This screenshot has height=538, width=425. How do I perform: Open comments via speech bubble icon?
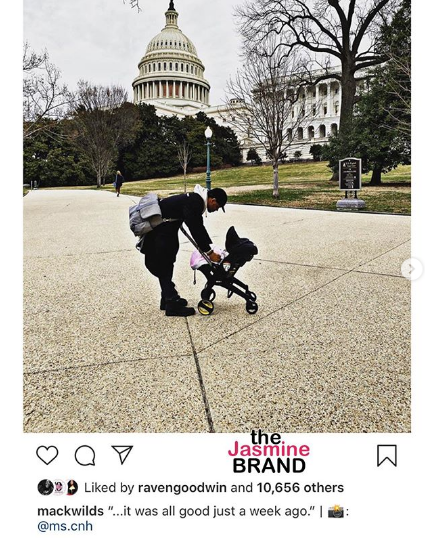[85, 455]
